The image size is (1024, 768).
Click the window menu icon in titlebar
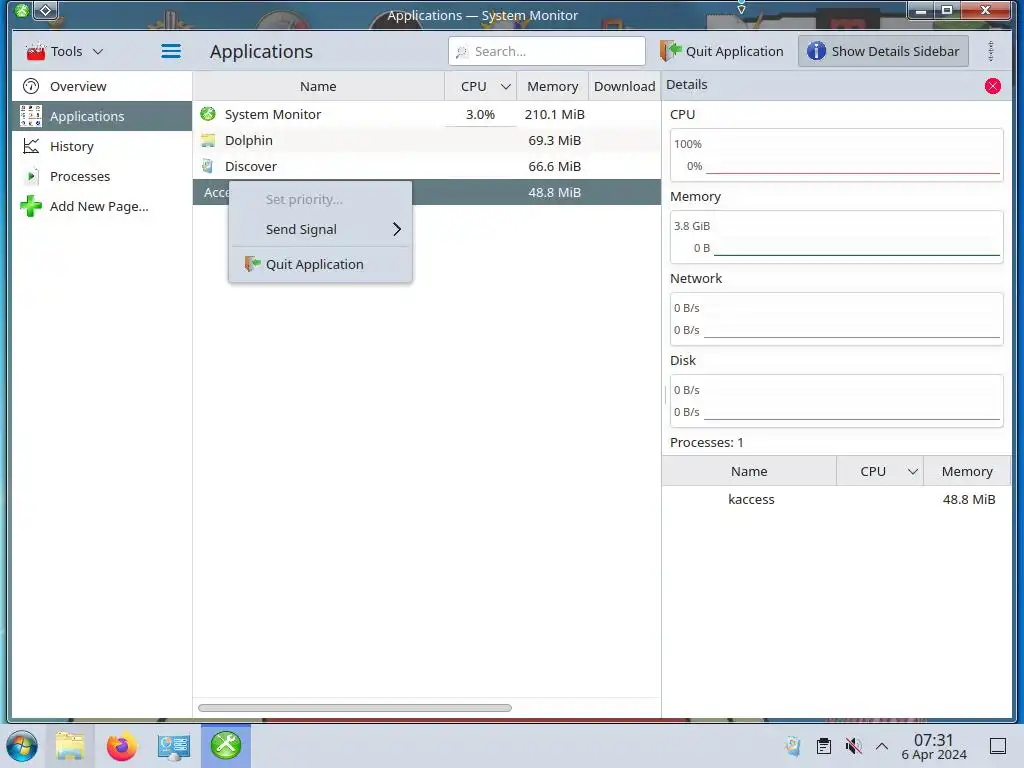(22, 10)
